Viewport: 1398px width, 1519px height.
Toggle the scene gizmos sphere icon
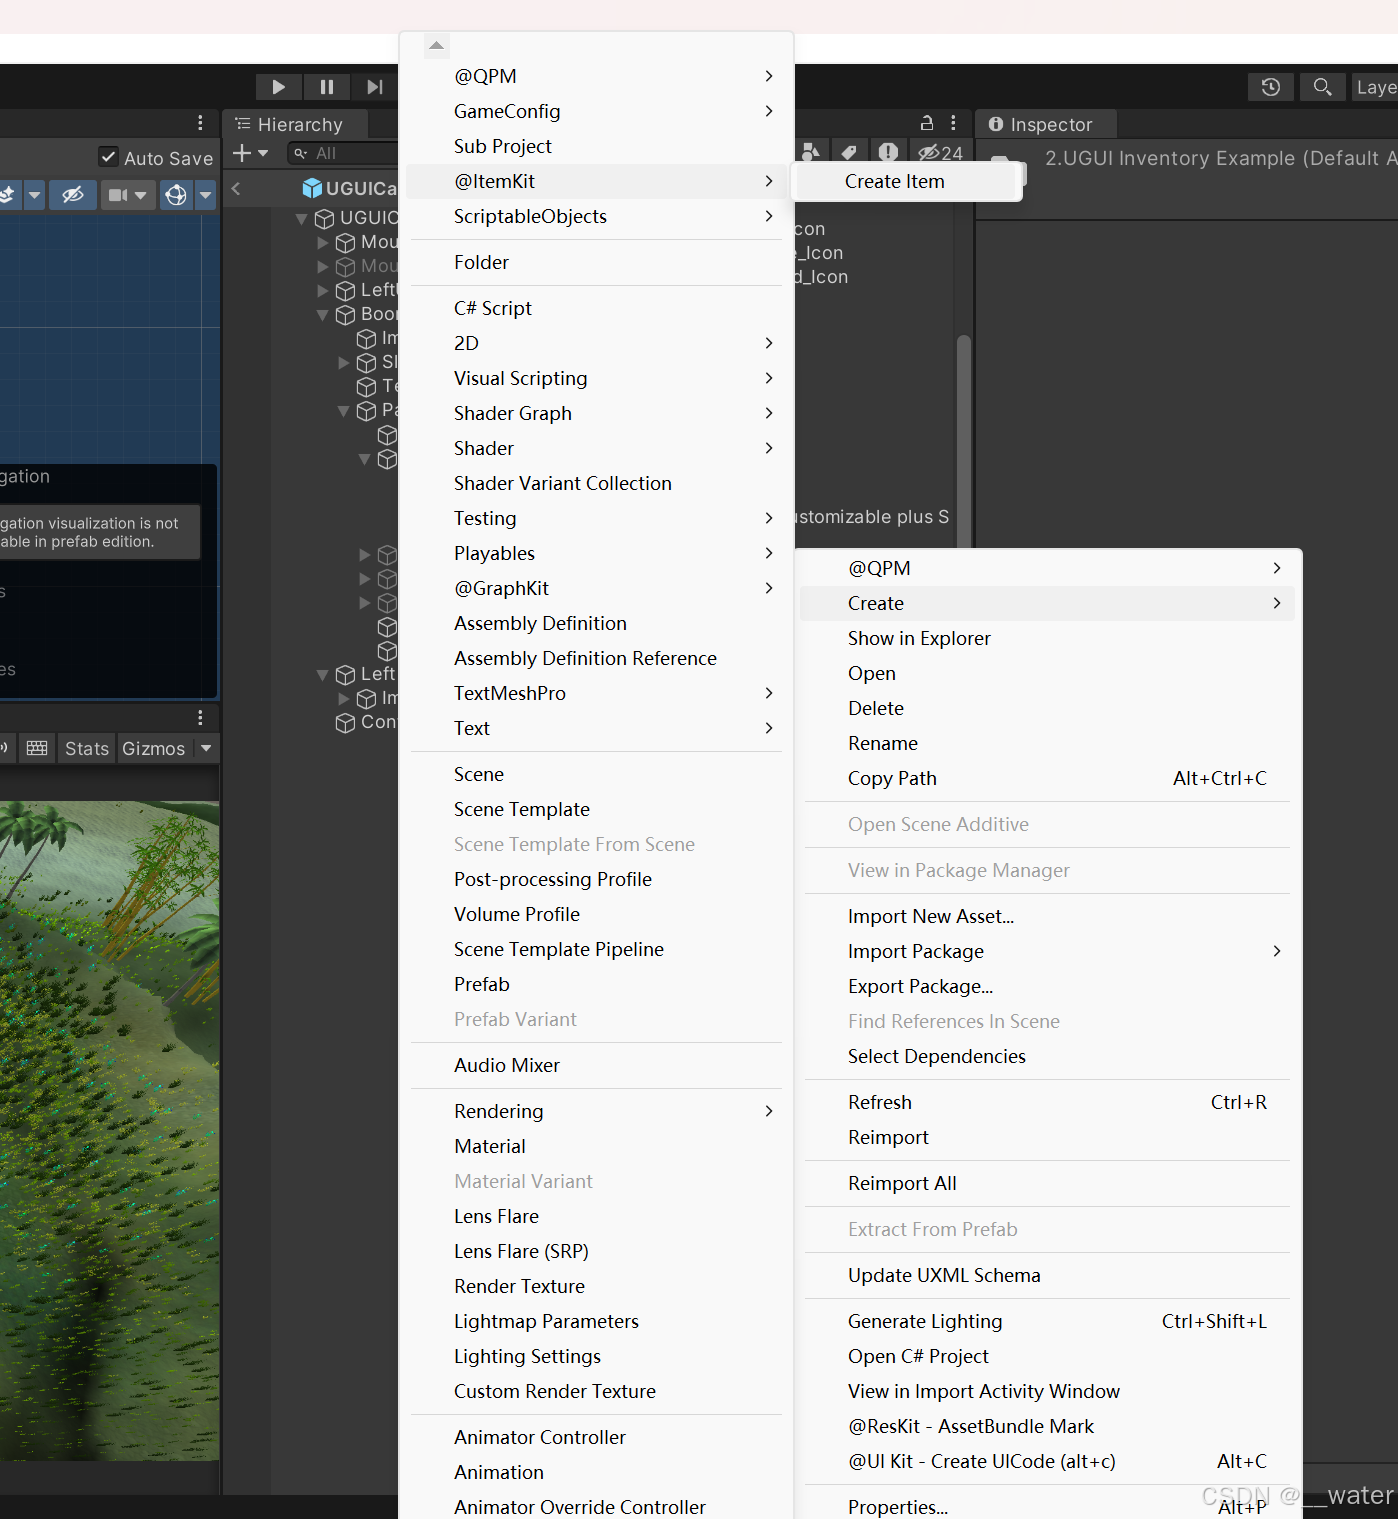(176, 195)
